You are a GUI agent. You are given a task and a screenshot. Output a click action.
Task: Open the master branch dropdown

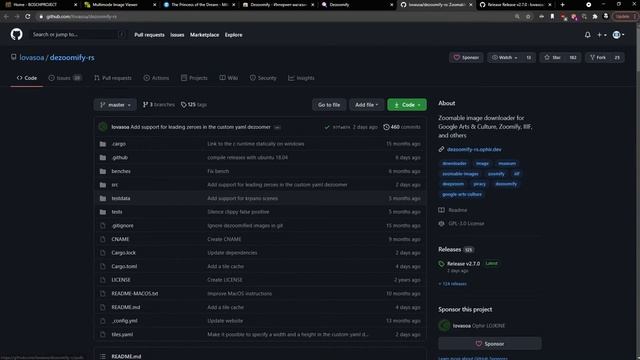[x=116, y=105]
